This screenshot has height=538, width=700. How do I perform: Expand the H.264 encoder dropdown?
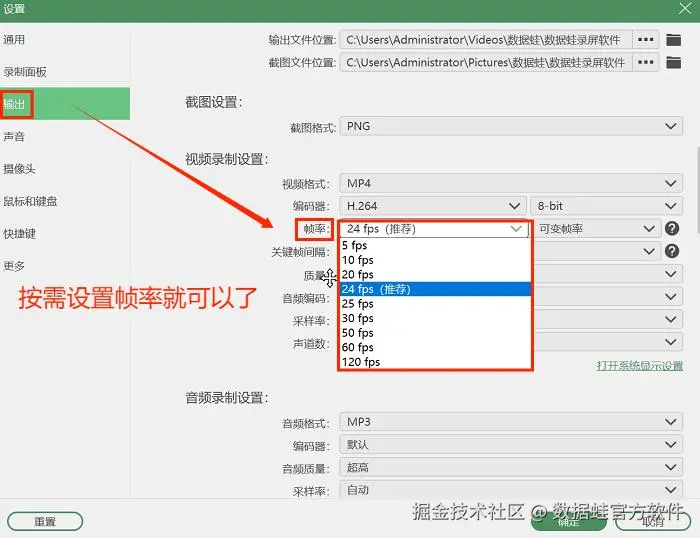pos(433,206)
